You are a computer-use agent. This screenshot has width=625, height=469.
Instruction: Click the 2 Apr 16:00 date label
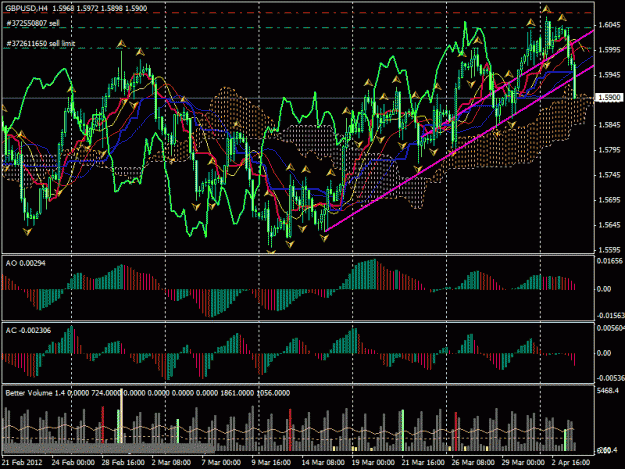571,462
